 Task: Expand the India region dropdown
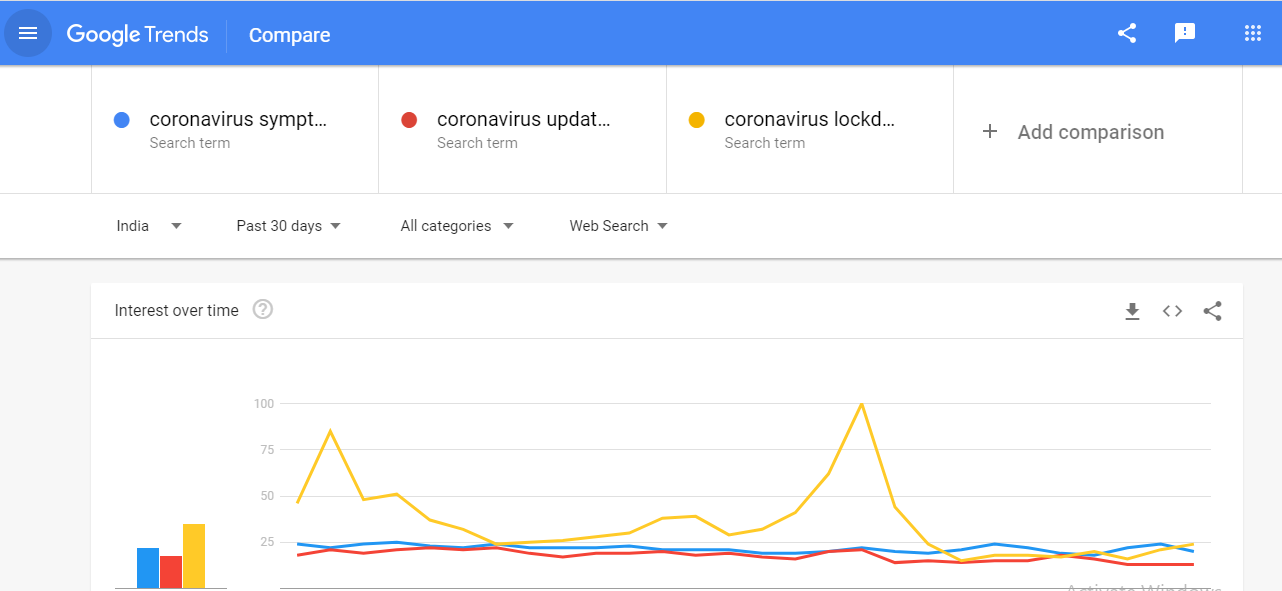tap(149, 226)
